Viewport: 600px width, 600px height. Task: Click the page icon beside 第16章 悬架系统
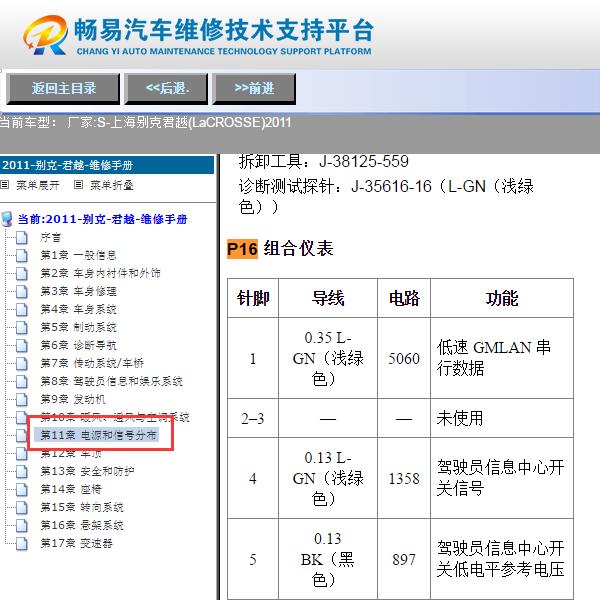point(22,525)
